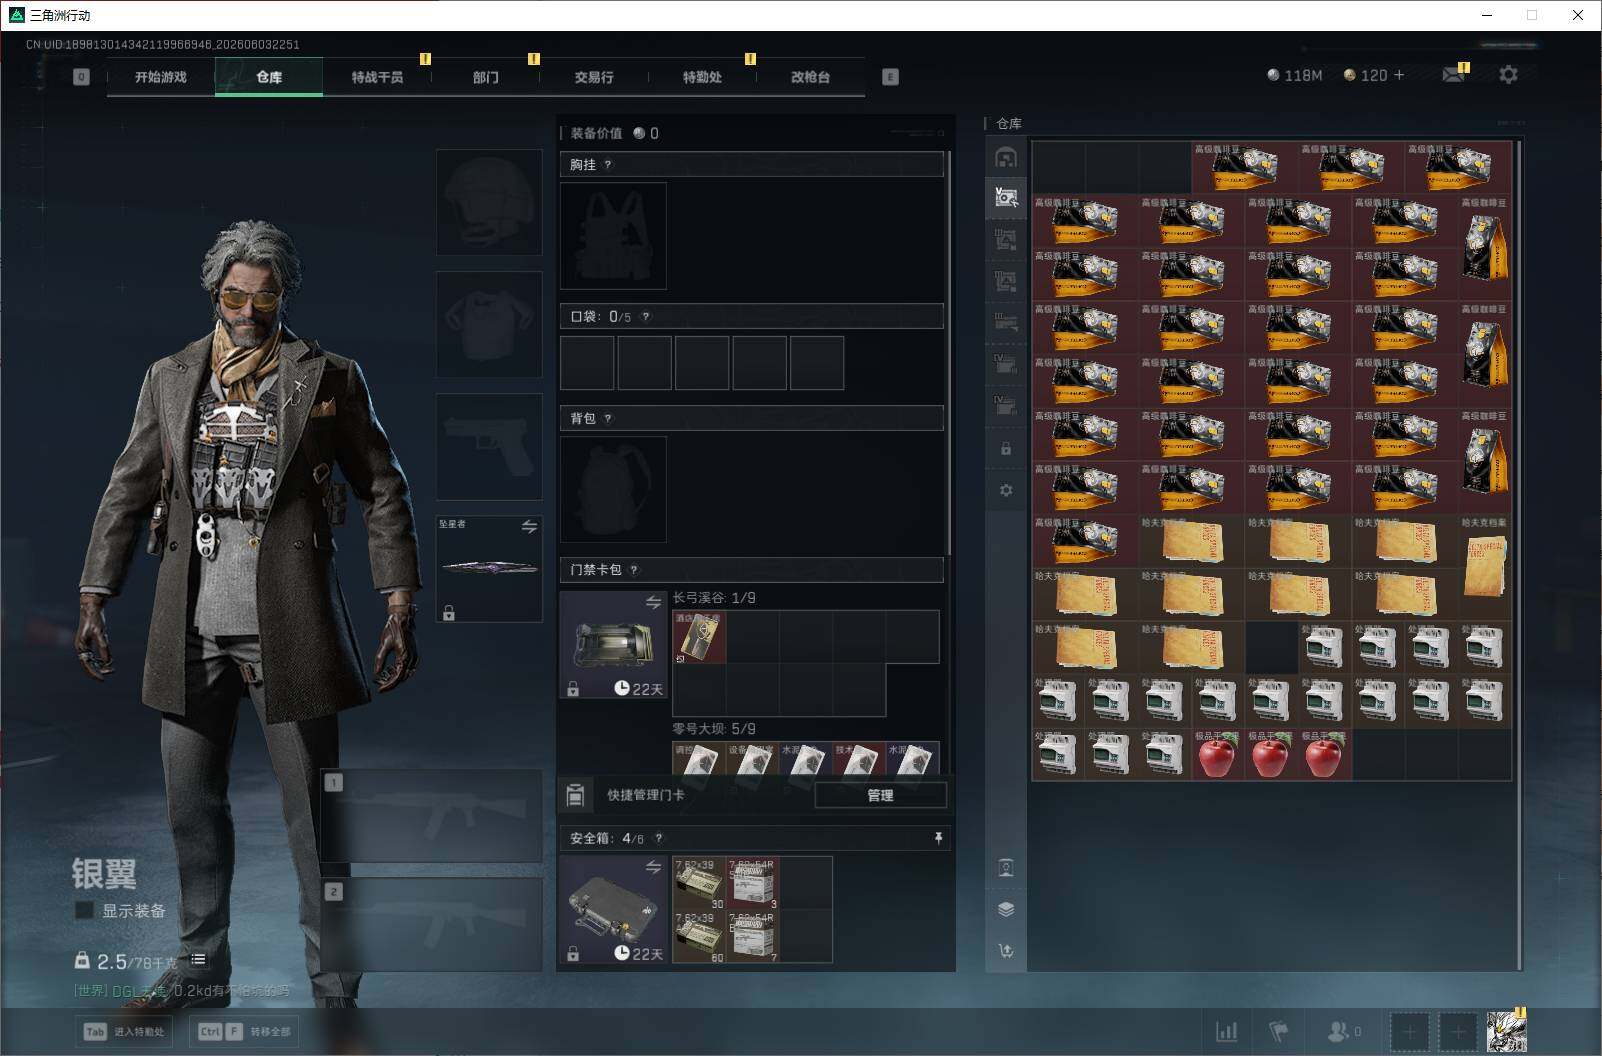Click the 快捷管理门卡 card icon
Viewport: 1602px width, 1056px height.
click(x=575, y=795)
